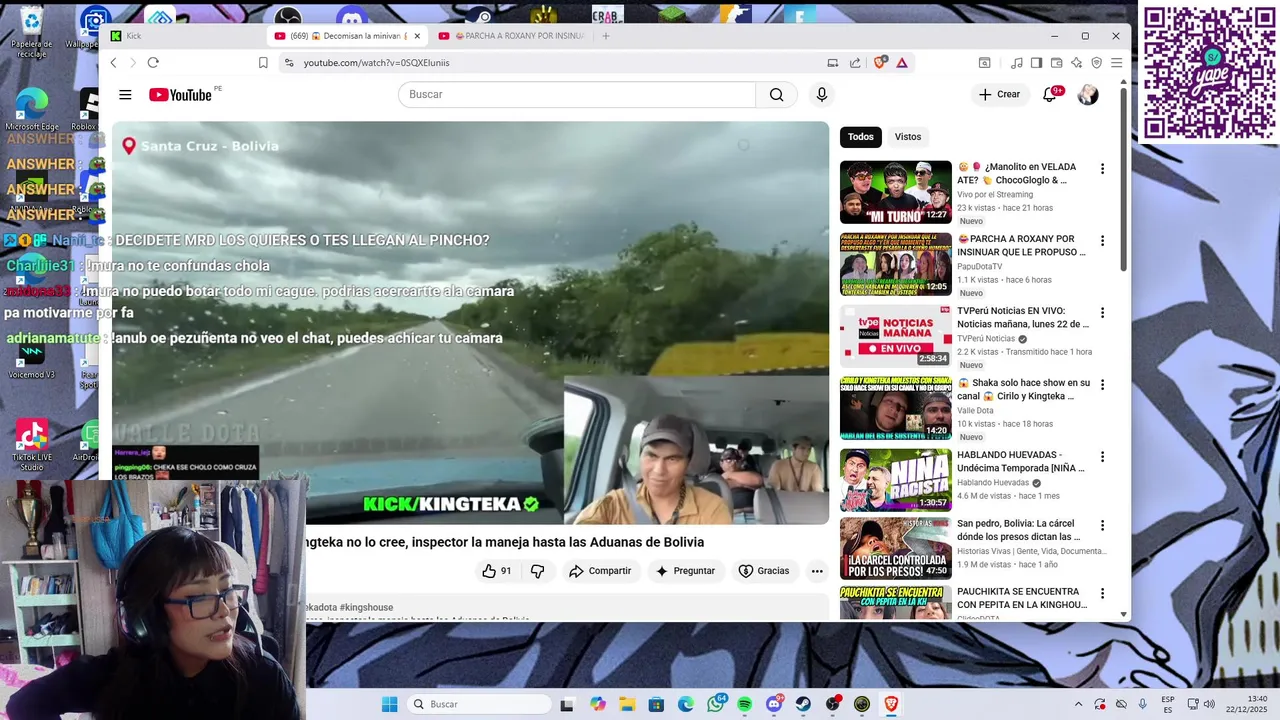
Task: Open the Brave Shields lion icon
Action: click(880, 62)
